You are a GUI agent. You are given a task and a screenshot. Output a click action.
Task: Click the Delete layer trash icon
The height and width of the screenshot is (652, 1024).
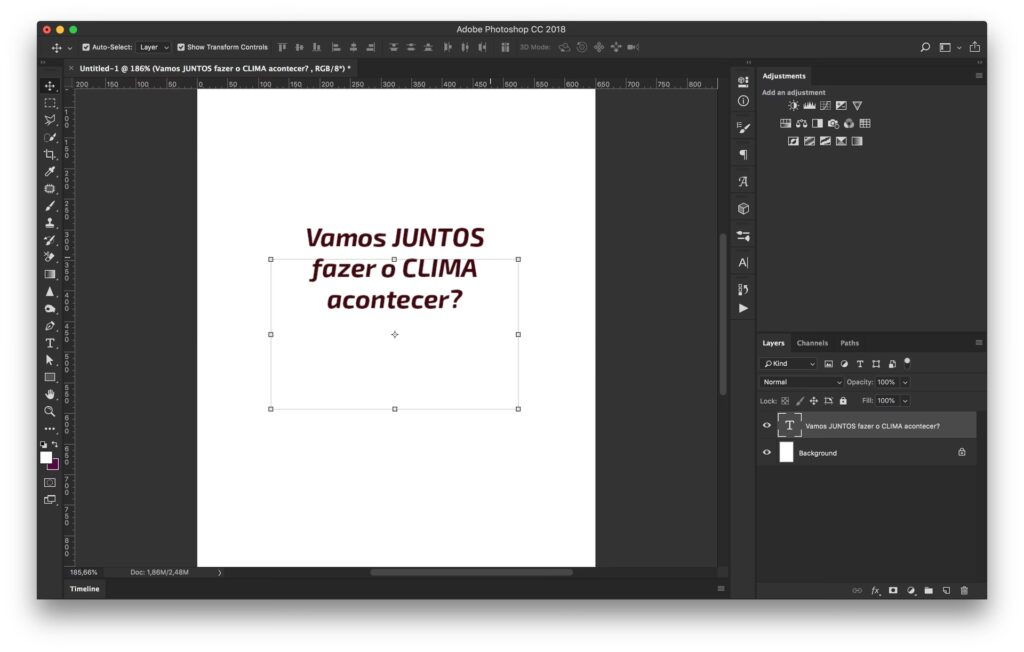coord(964,590)
